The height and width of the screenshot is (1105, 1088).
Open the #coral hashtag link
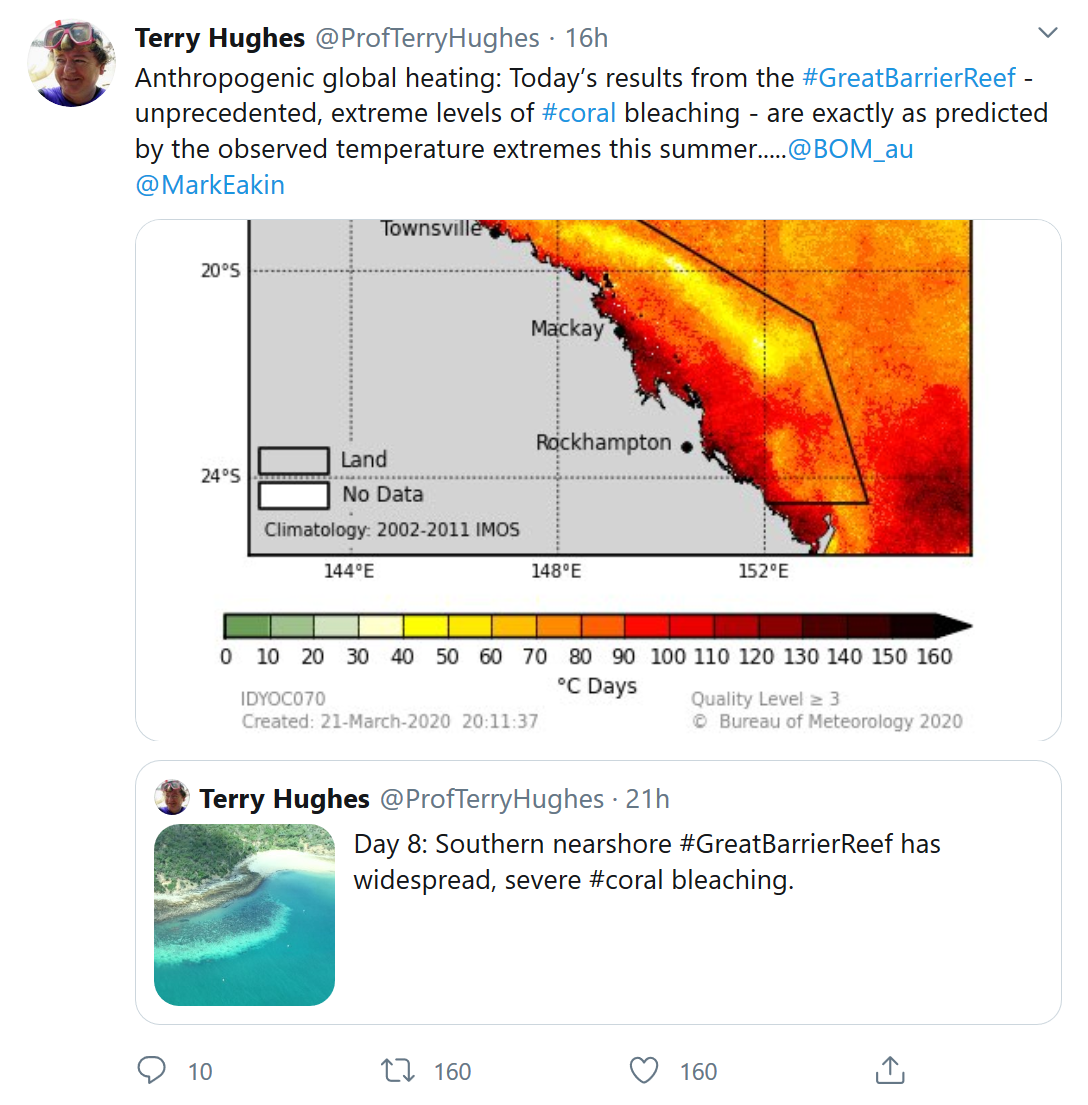coord(578,113)
